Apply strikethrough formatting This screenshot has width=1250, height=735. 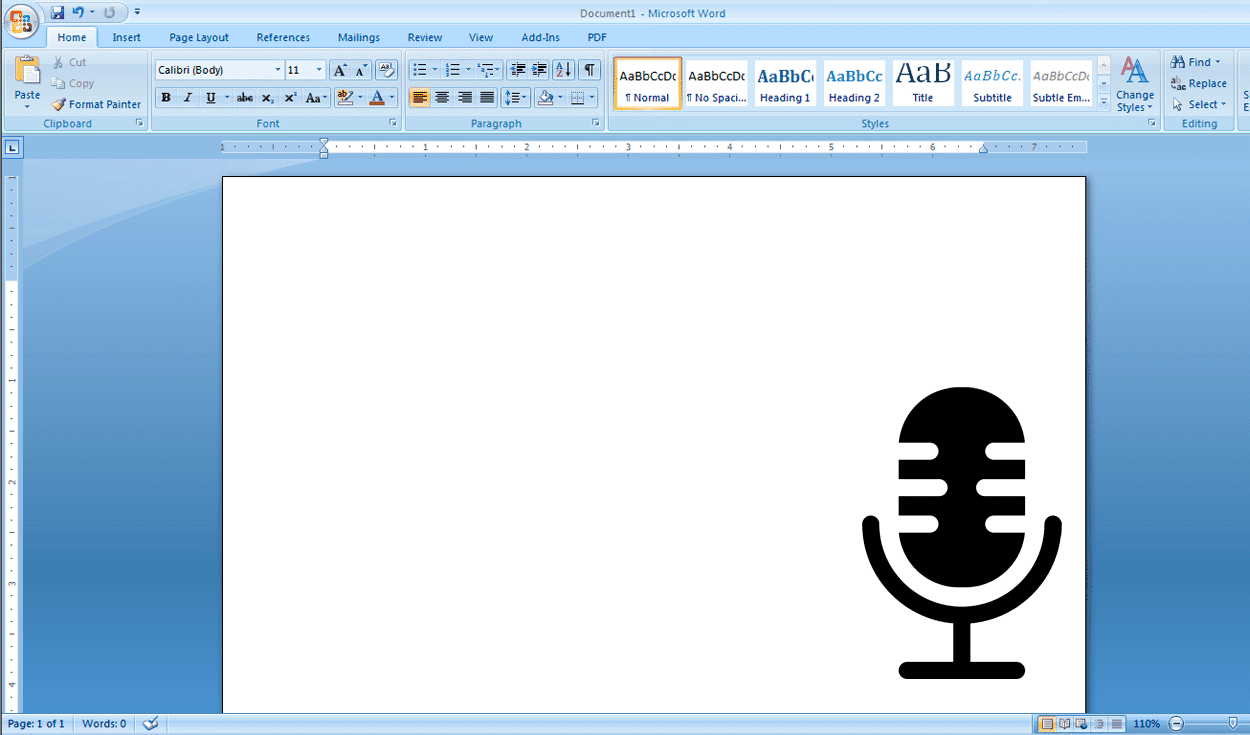pyautogui.click(x=245, y=97)
